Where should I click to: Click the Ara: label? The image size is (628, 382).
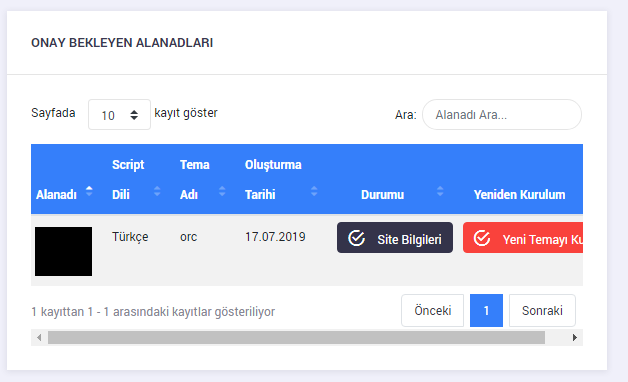pyautogui.click(x=406, y=115)
